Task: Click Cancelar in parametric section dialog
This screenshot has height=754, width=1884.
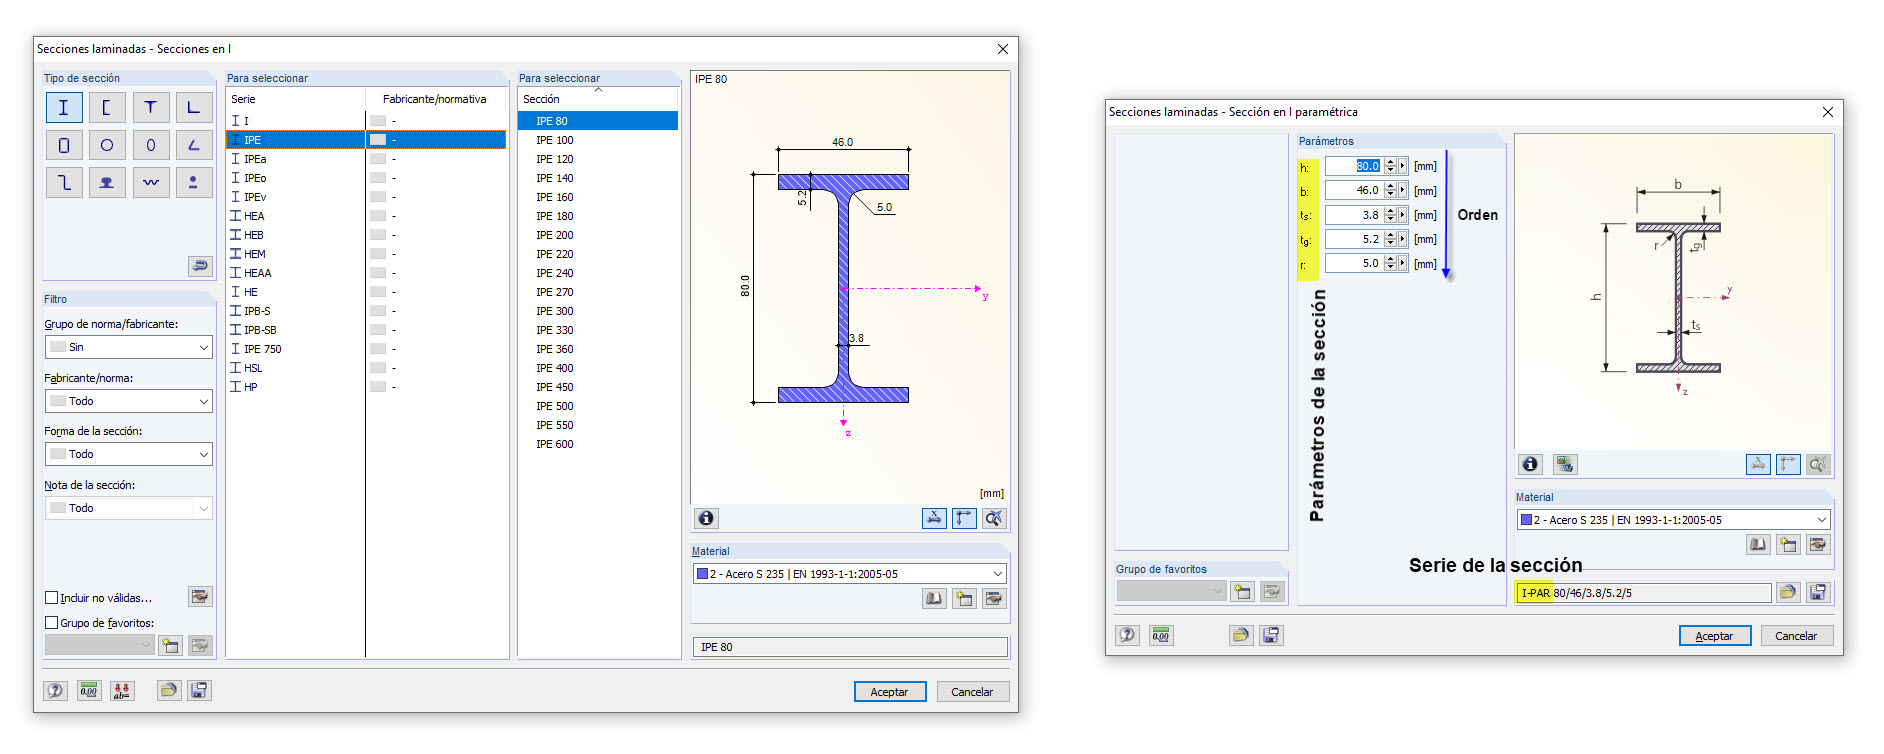Action: click(1796, 636)
